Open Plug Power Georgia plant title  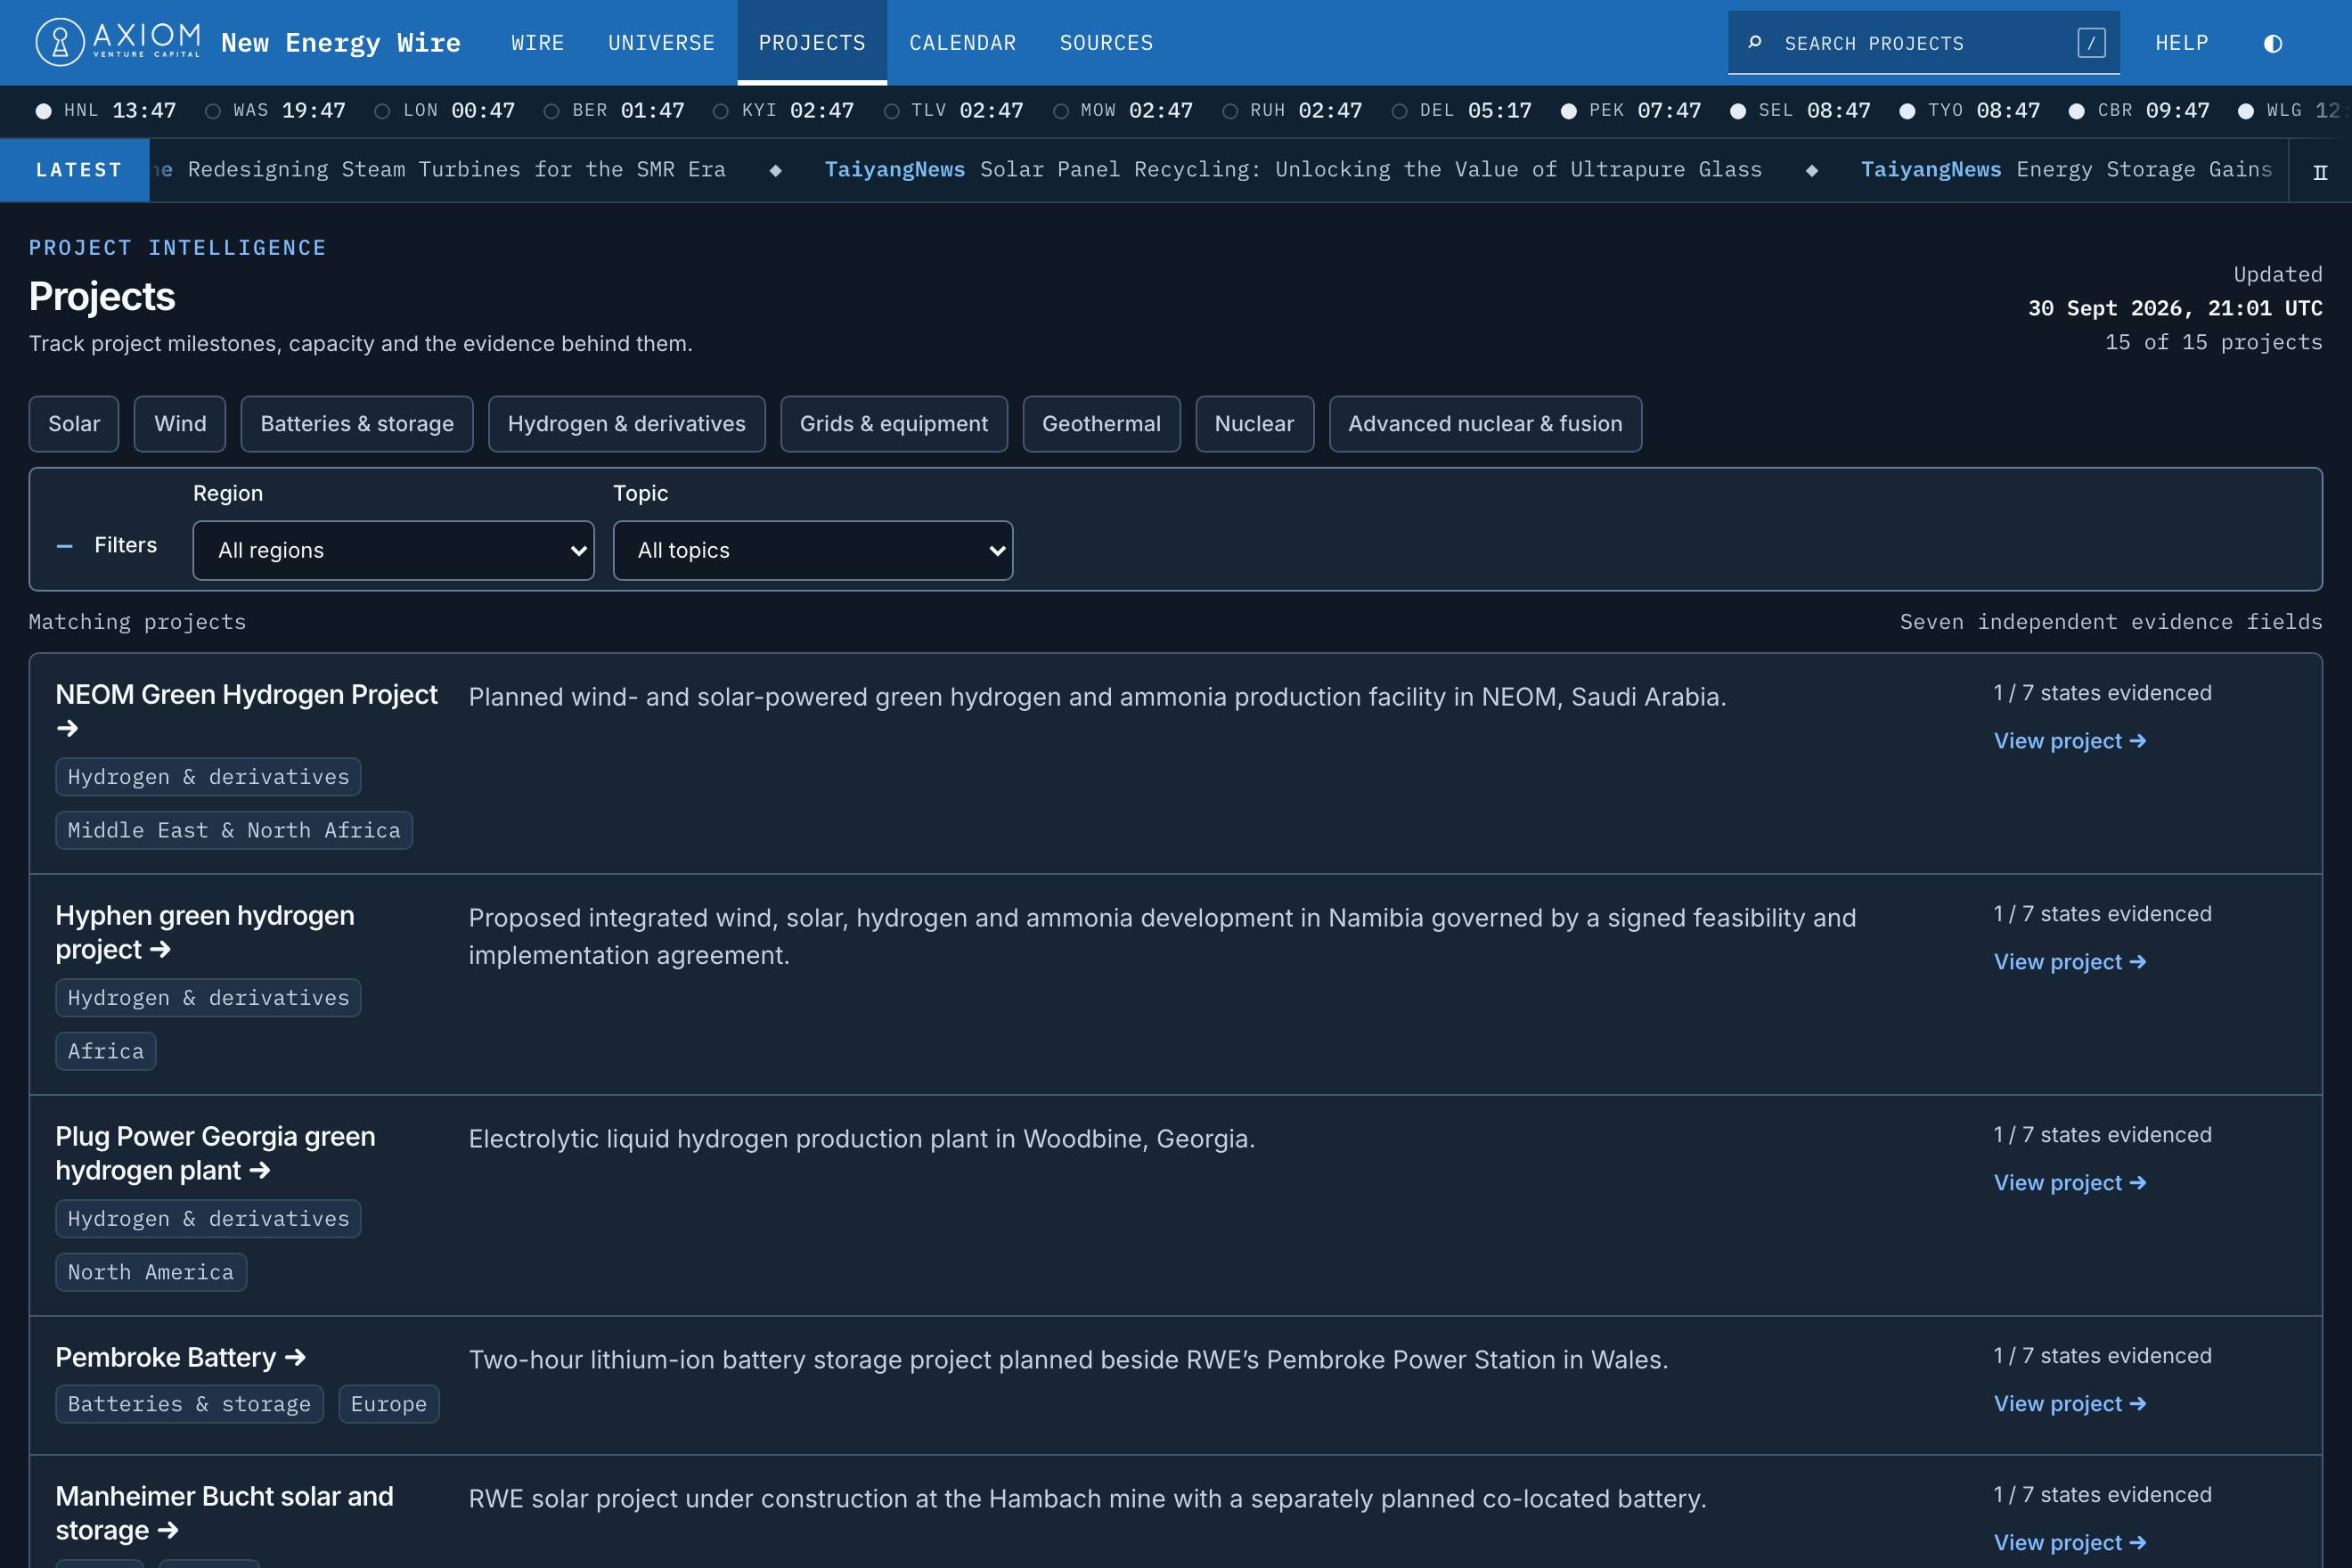(x=215, y=1153)
